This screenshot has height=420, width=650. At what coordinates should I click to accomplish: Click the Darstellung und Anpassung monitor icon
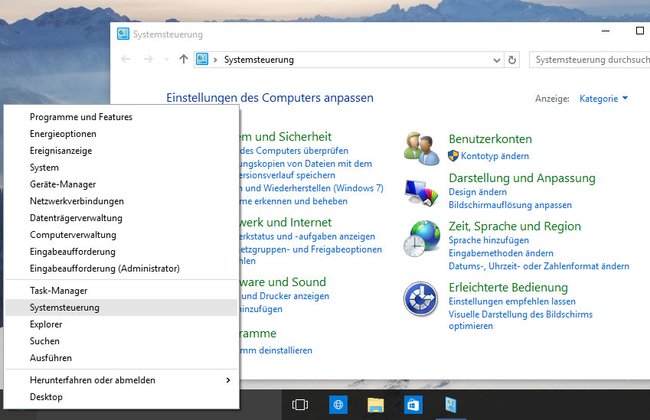422,193
